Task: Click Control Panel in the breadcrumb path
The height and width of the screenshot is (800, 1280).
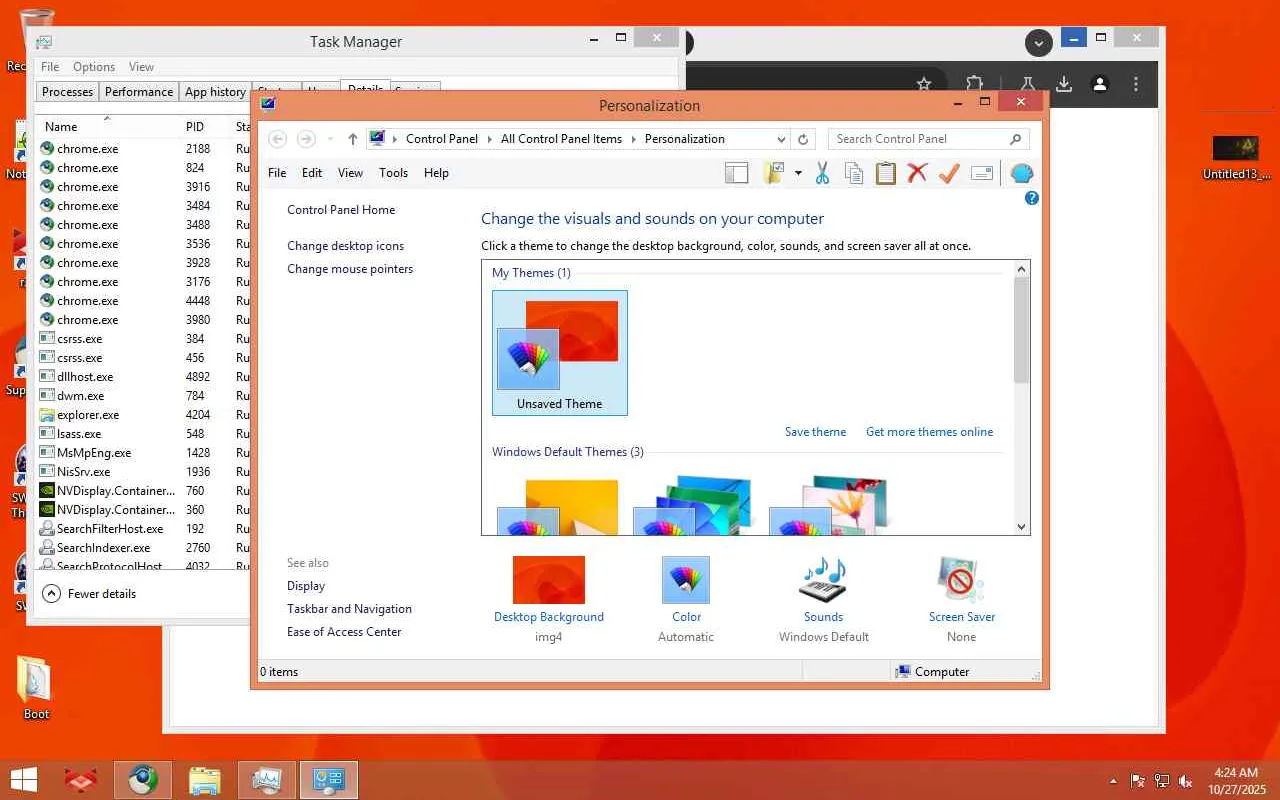Action: 442,139
